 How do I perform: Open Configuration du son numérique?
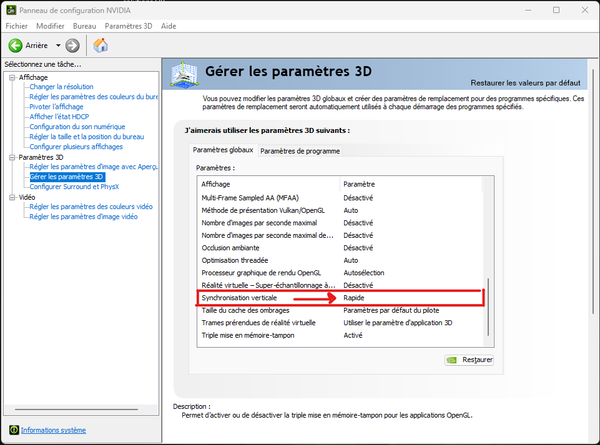[77, 127]
